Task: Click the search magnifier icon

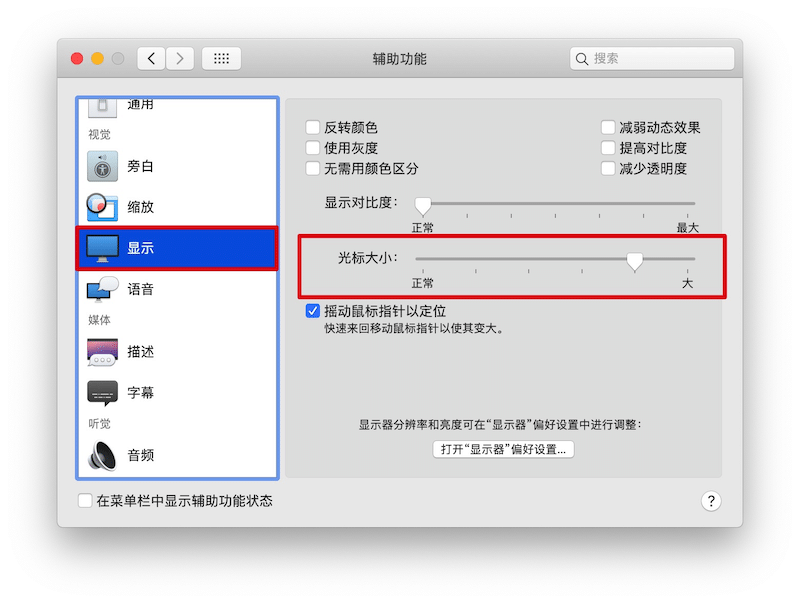Action: tap(582, 59)
